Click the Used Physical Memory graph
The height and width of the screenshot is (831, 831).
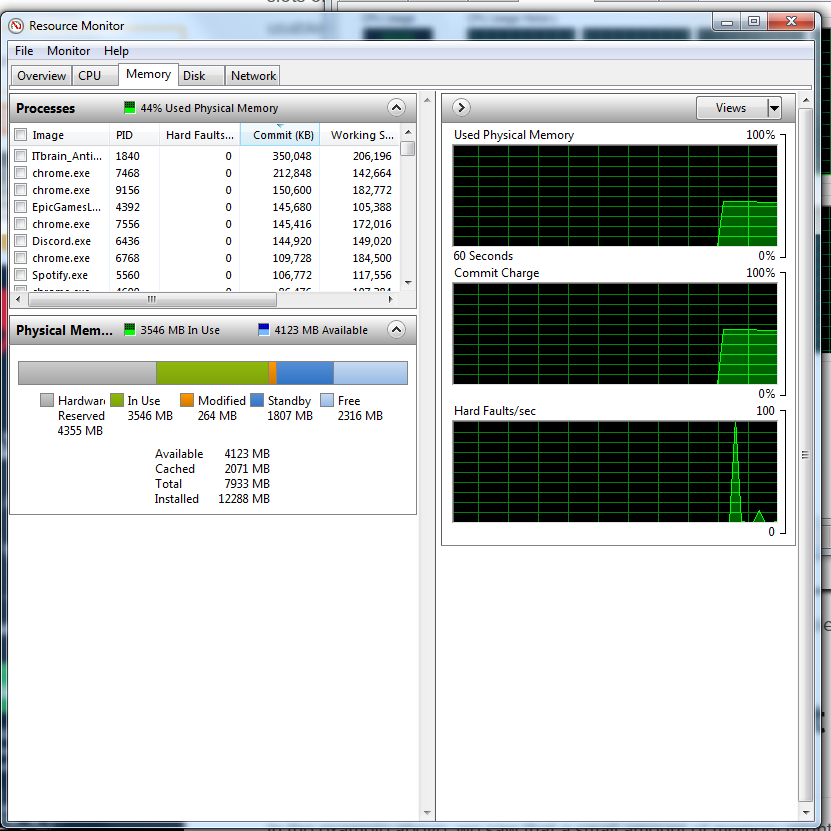(615, 196)
